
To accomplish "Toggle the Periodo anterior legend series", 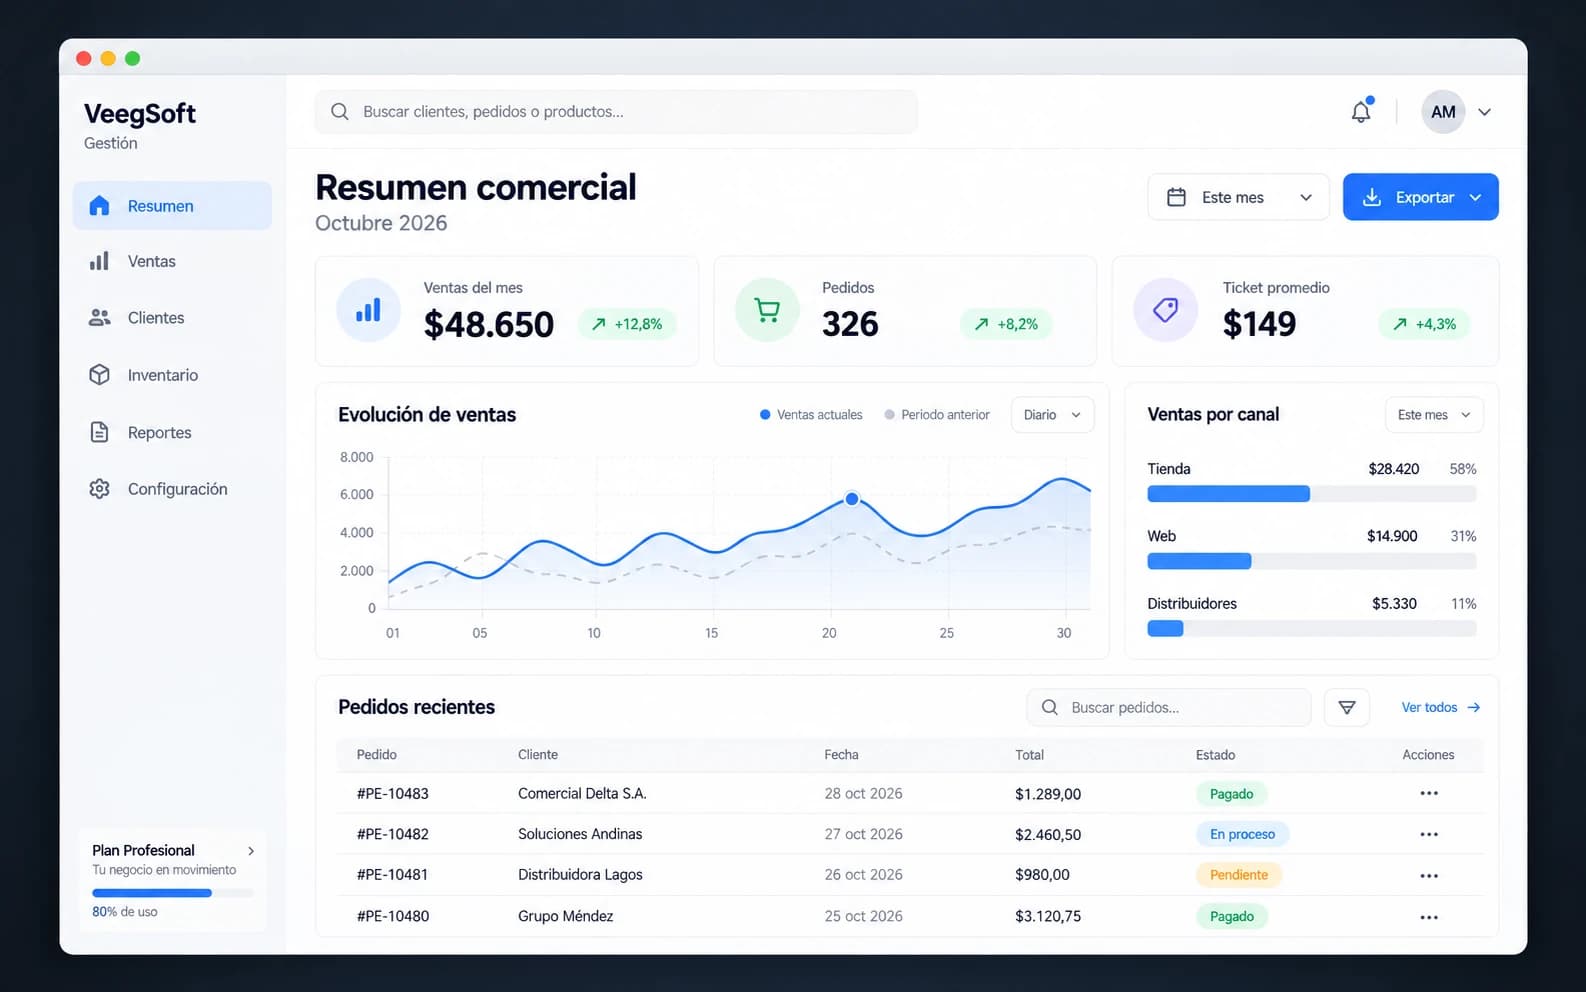I will [x=937, y=414].
